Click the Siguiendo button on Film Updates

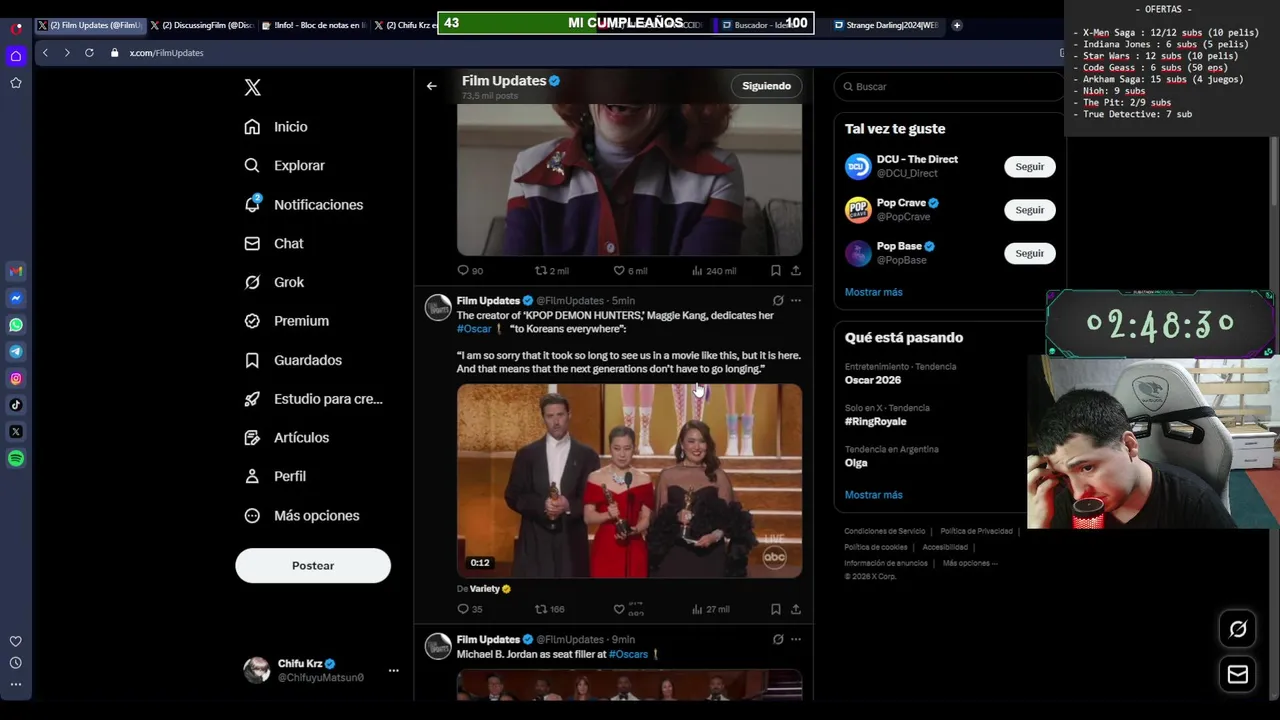point(766,86)
